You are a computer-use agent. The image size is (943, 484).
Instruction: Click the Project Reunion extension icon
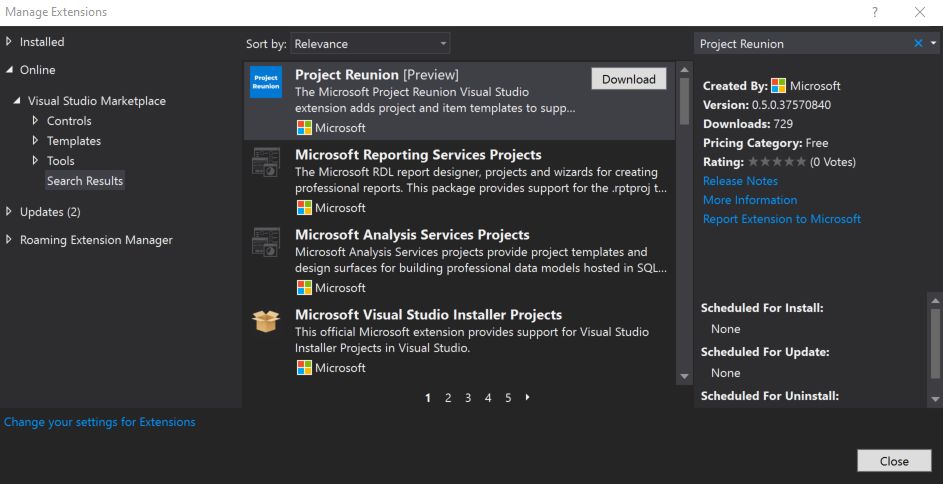click(x=266, y=82)
